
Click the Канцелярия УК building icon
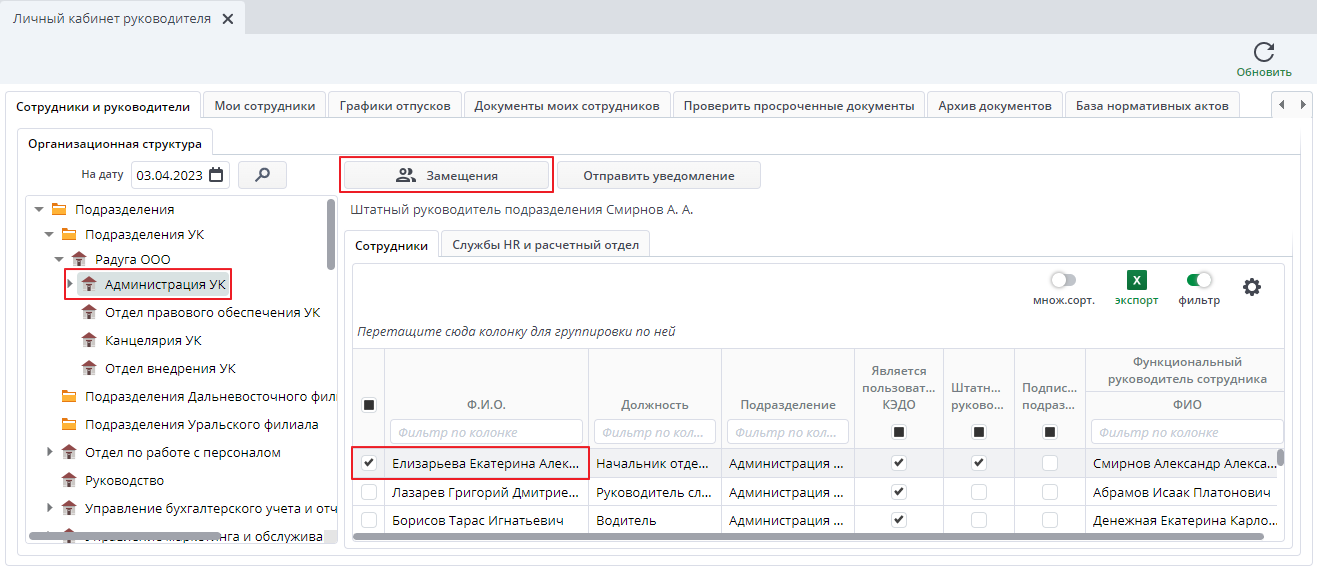[89, 341]
